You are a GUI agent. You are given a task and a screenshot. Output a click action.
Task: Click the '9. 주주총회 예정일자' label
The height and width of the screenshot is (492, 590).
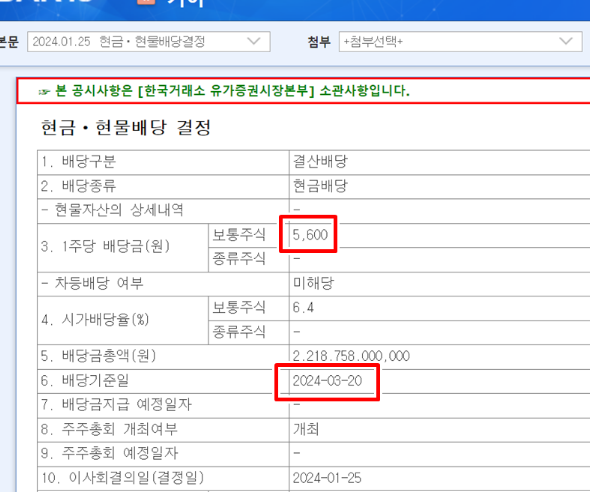pyautogui.click(x=109, y=453)
